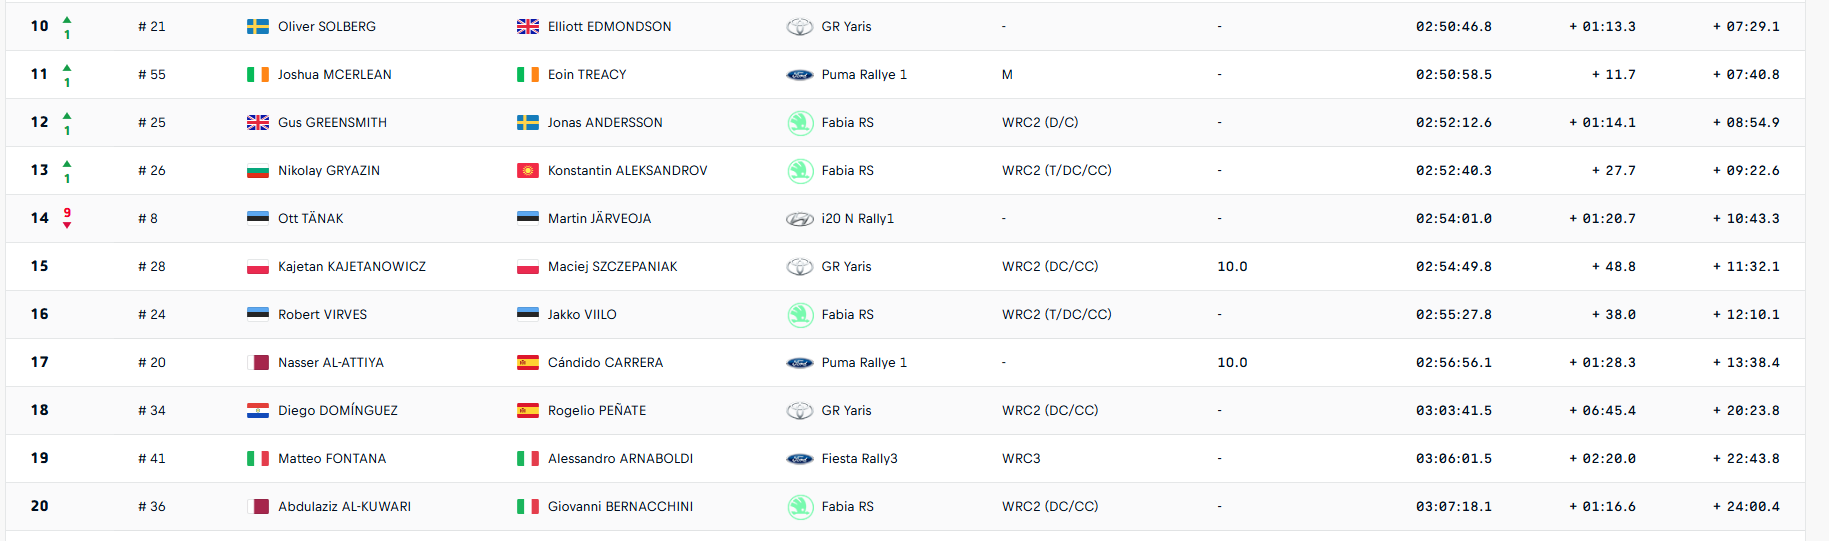1829x541 pixels.
Task: Click the Swedish flag beside Oliver Solberg
Action: (x=257, y=27)
